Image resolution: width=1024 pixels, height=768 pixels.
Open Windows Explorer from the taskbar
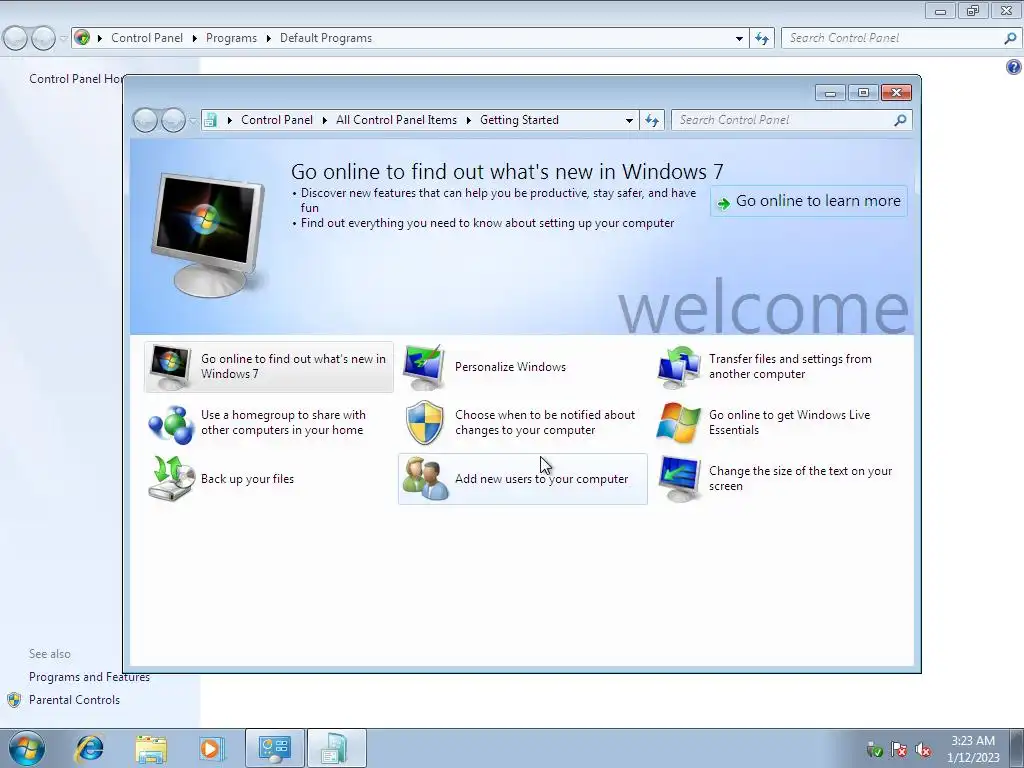[x=151, y=749]
